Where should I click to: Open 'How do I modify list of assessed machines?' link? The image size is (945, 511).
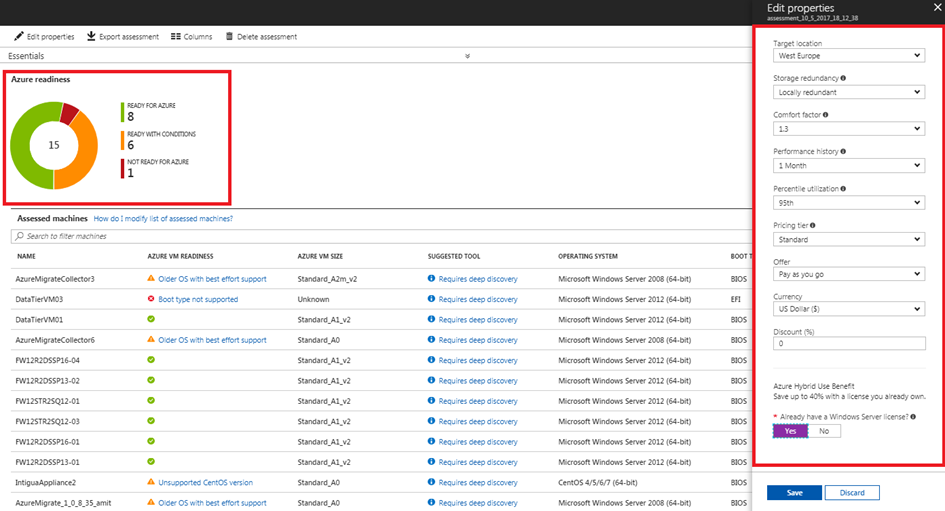(163, 219)
